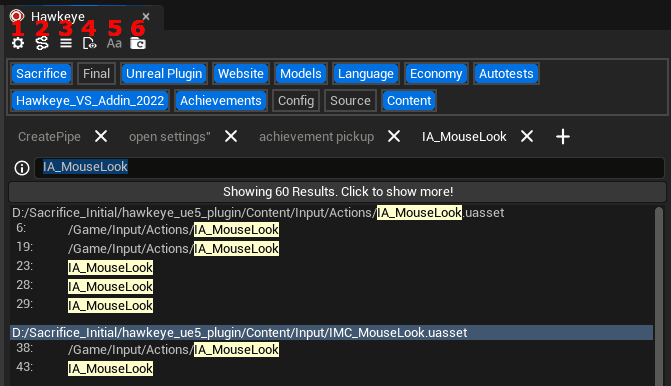This screenshot has height=386, width=671.
Task: Open the settings gear icon
Action: click(x=18, y=43)
